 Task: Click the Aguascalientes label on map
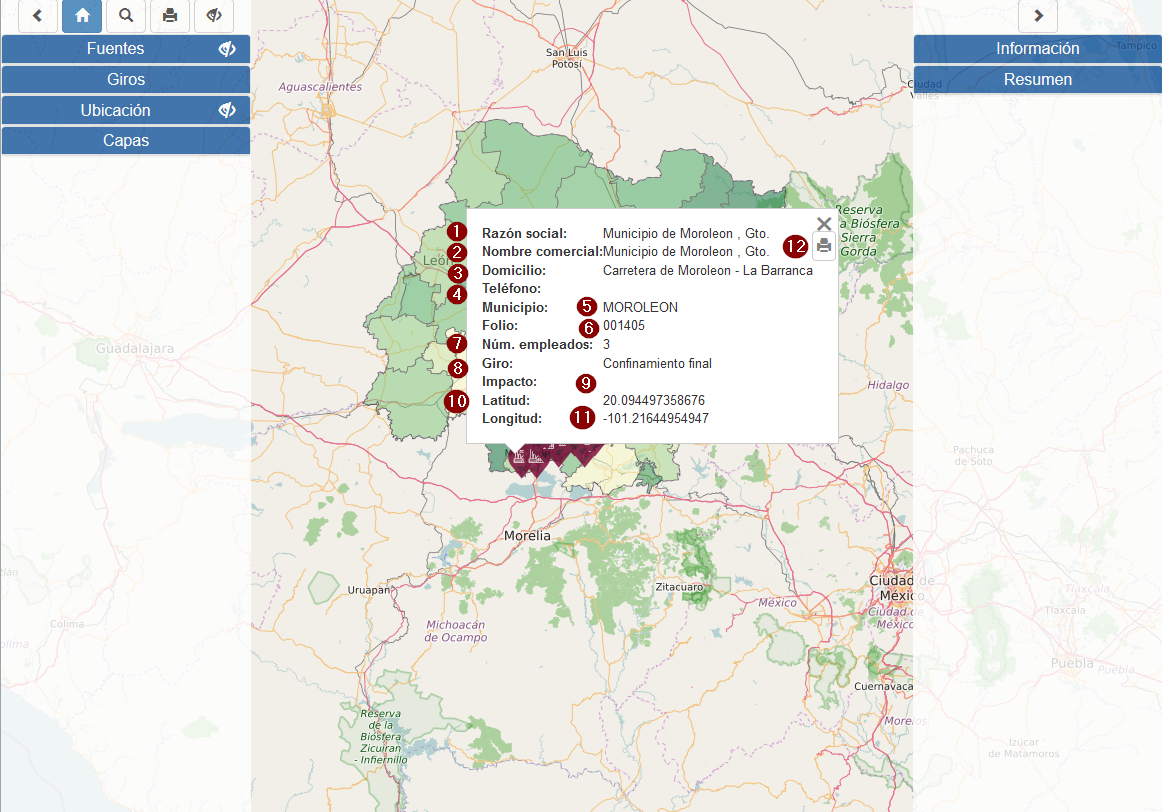[x=320, y=87]
